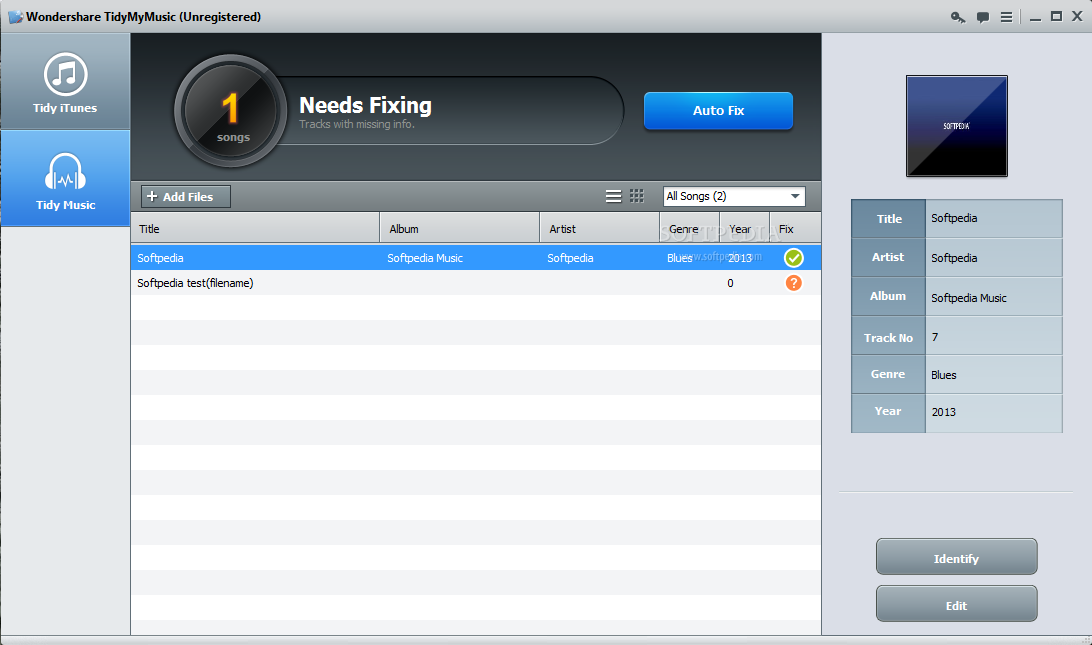1092x645 pixels.
Task: Sort by Year column header
Action: coord(744,228)
